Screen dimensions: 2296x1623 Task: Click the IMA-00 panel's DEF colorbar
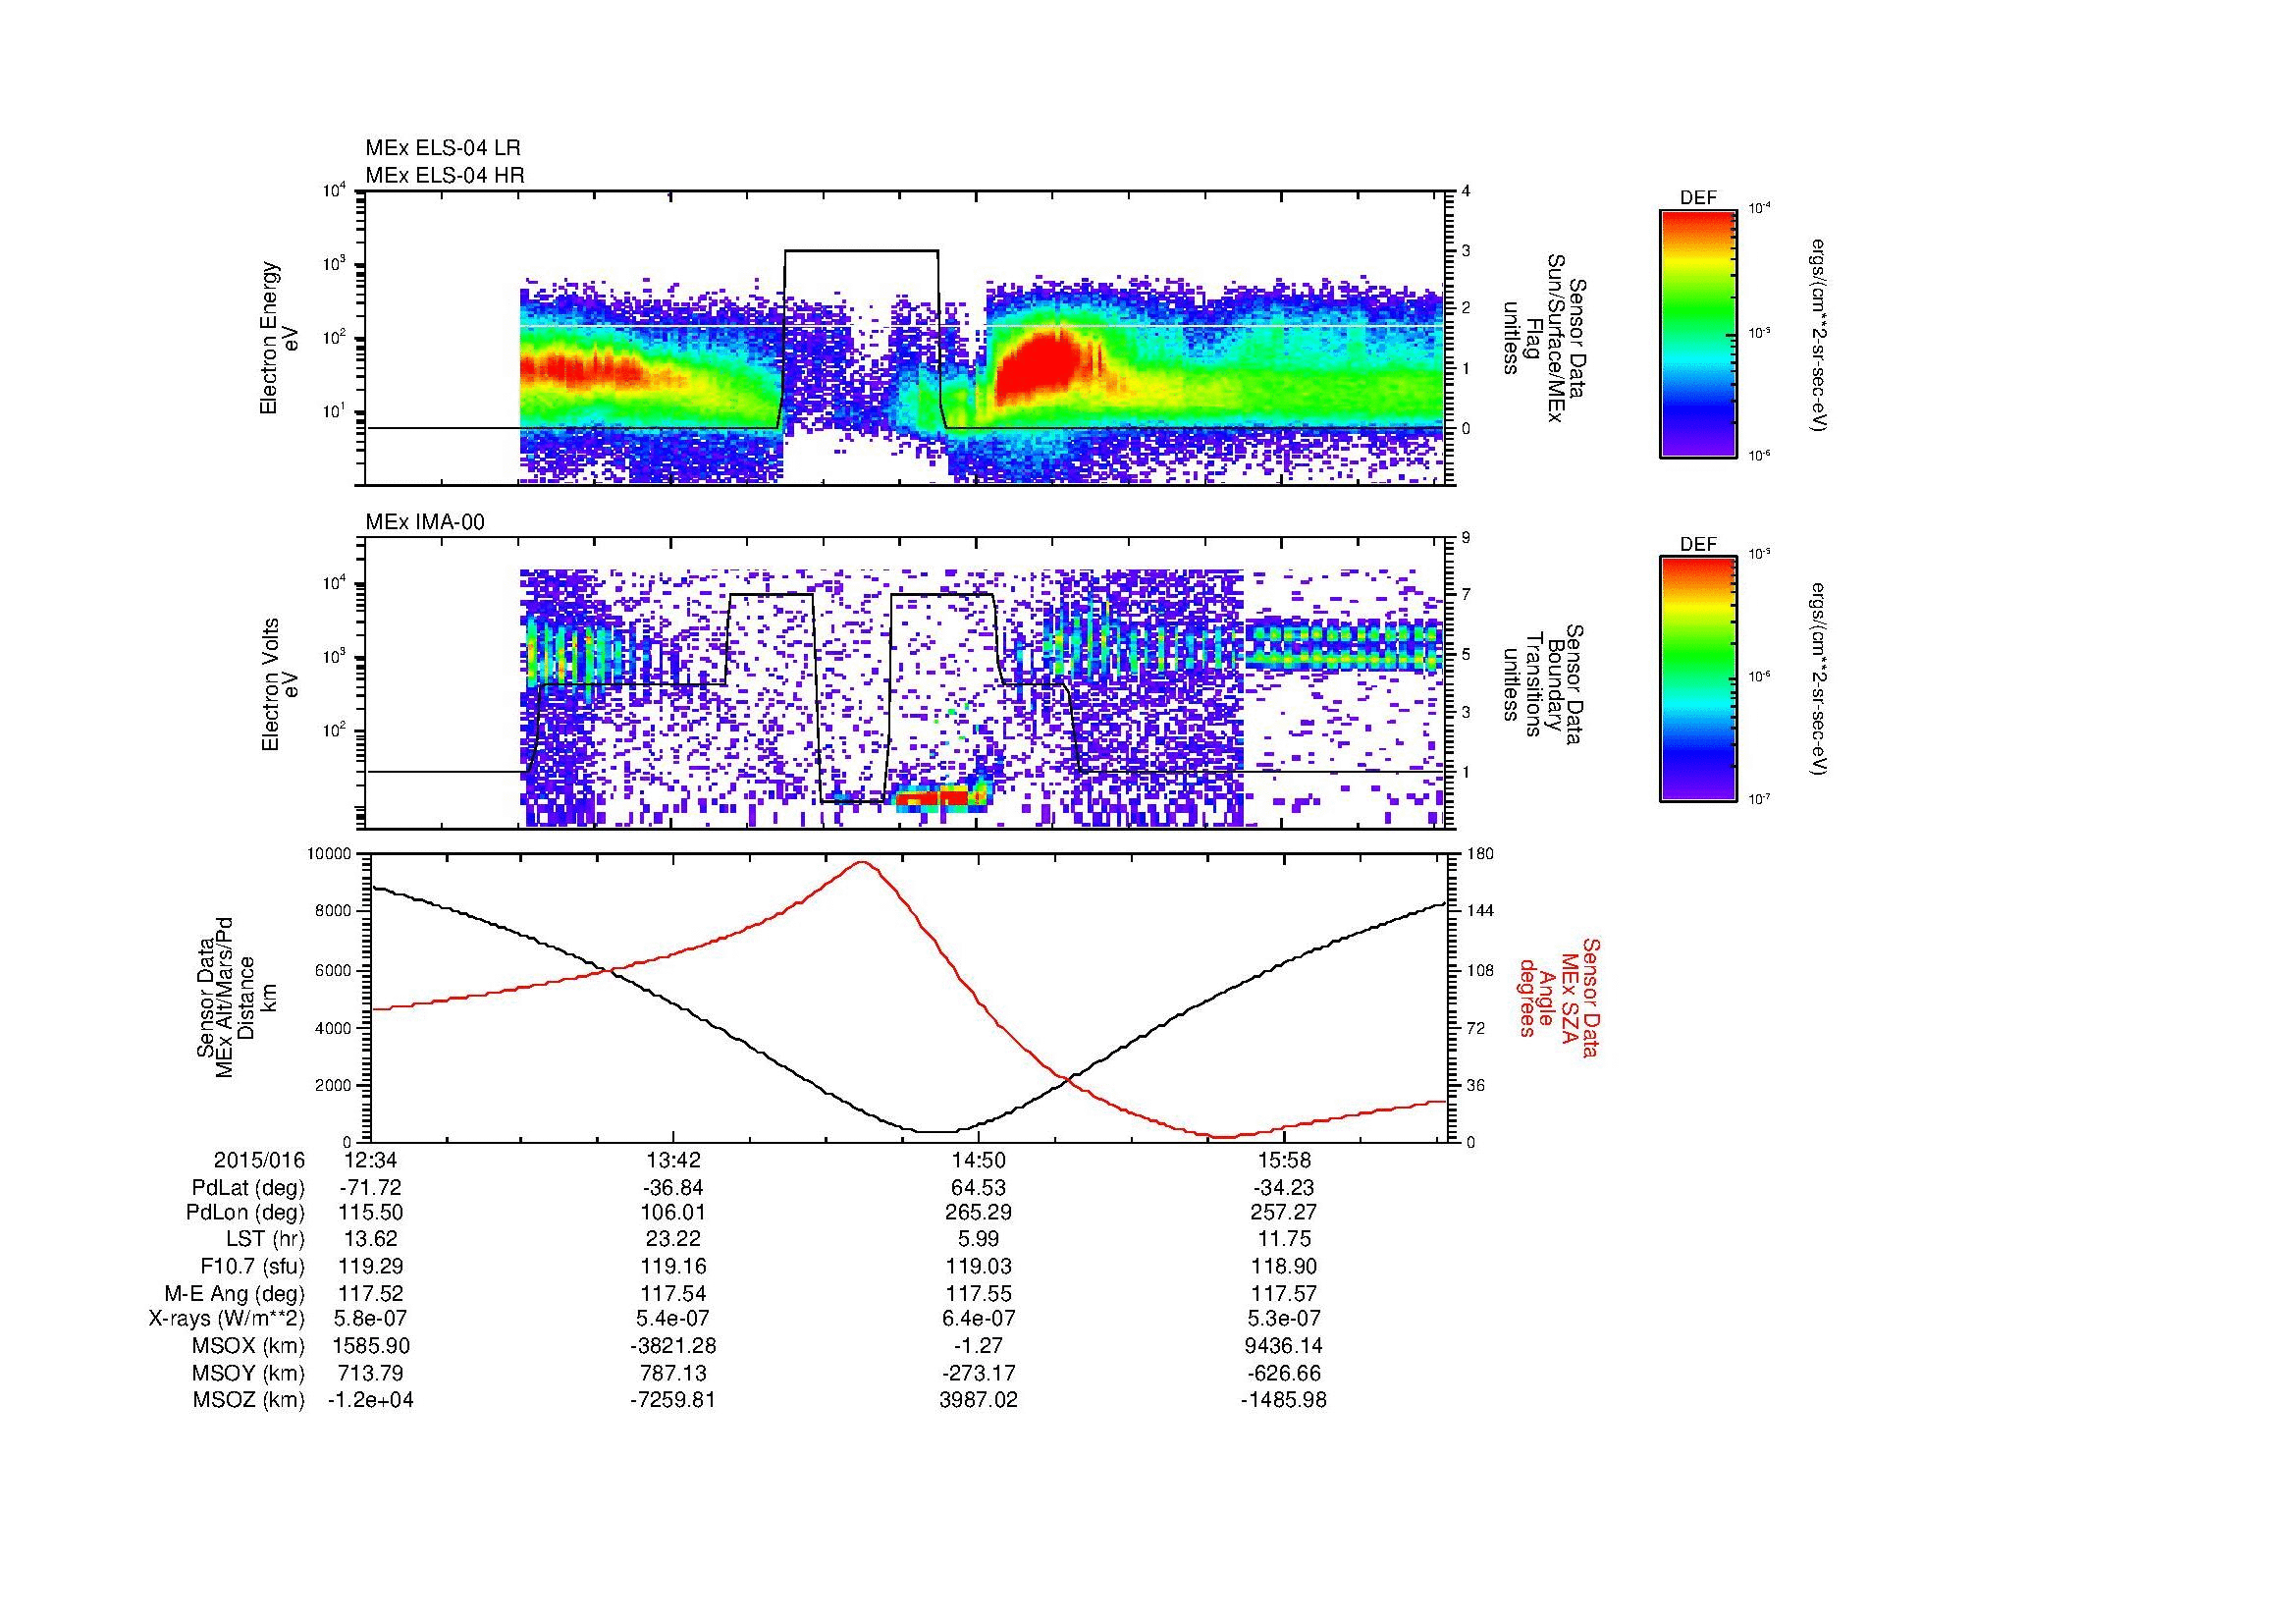[1698, 679]
